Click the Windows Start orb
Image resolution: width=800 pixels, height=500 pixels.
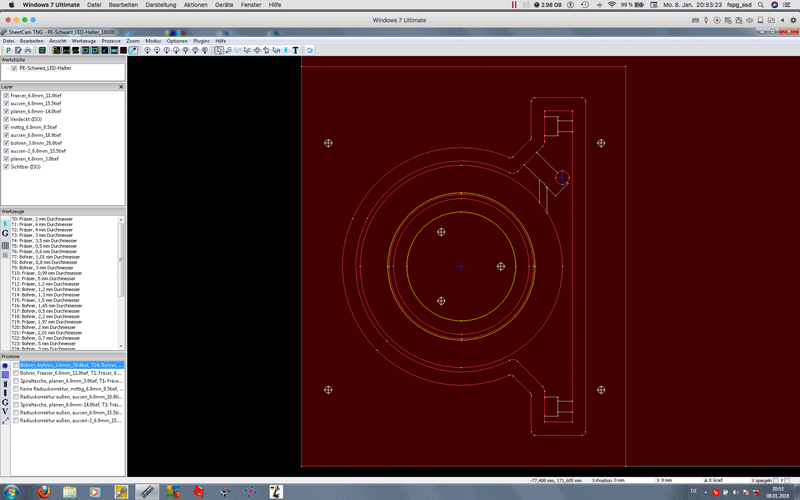[11, 492]
